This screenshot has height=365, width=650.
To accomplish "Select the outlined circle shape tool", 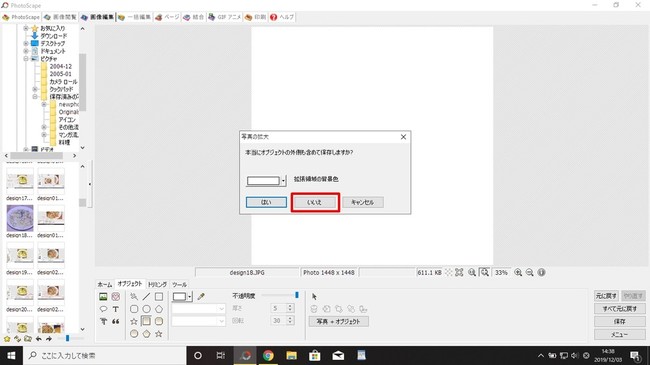I will click(x=146, y=309).
